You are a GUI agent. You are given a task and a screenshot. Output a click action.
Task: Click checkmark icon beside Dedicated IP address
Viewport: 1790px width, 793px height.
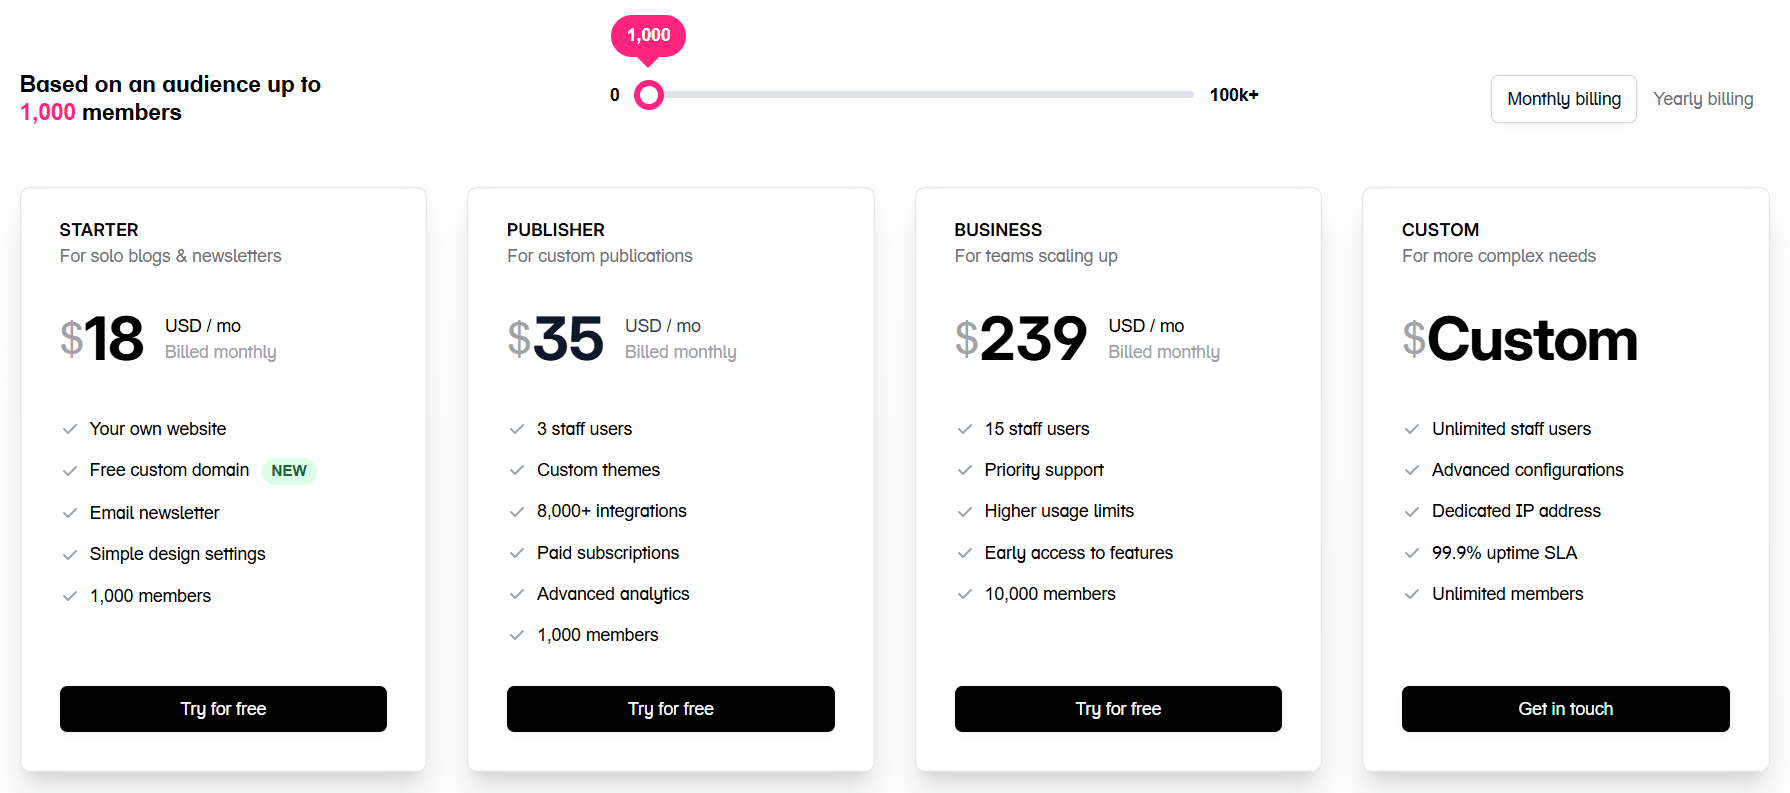1412,512
